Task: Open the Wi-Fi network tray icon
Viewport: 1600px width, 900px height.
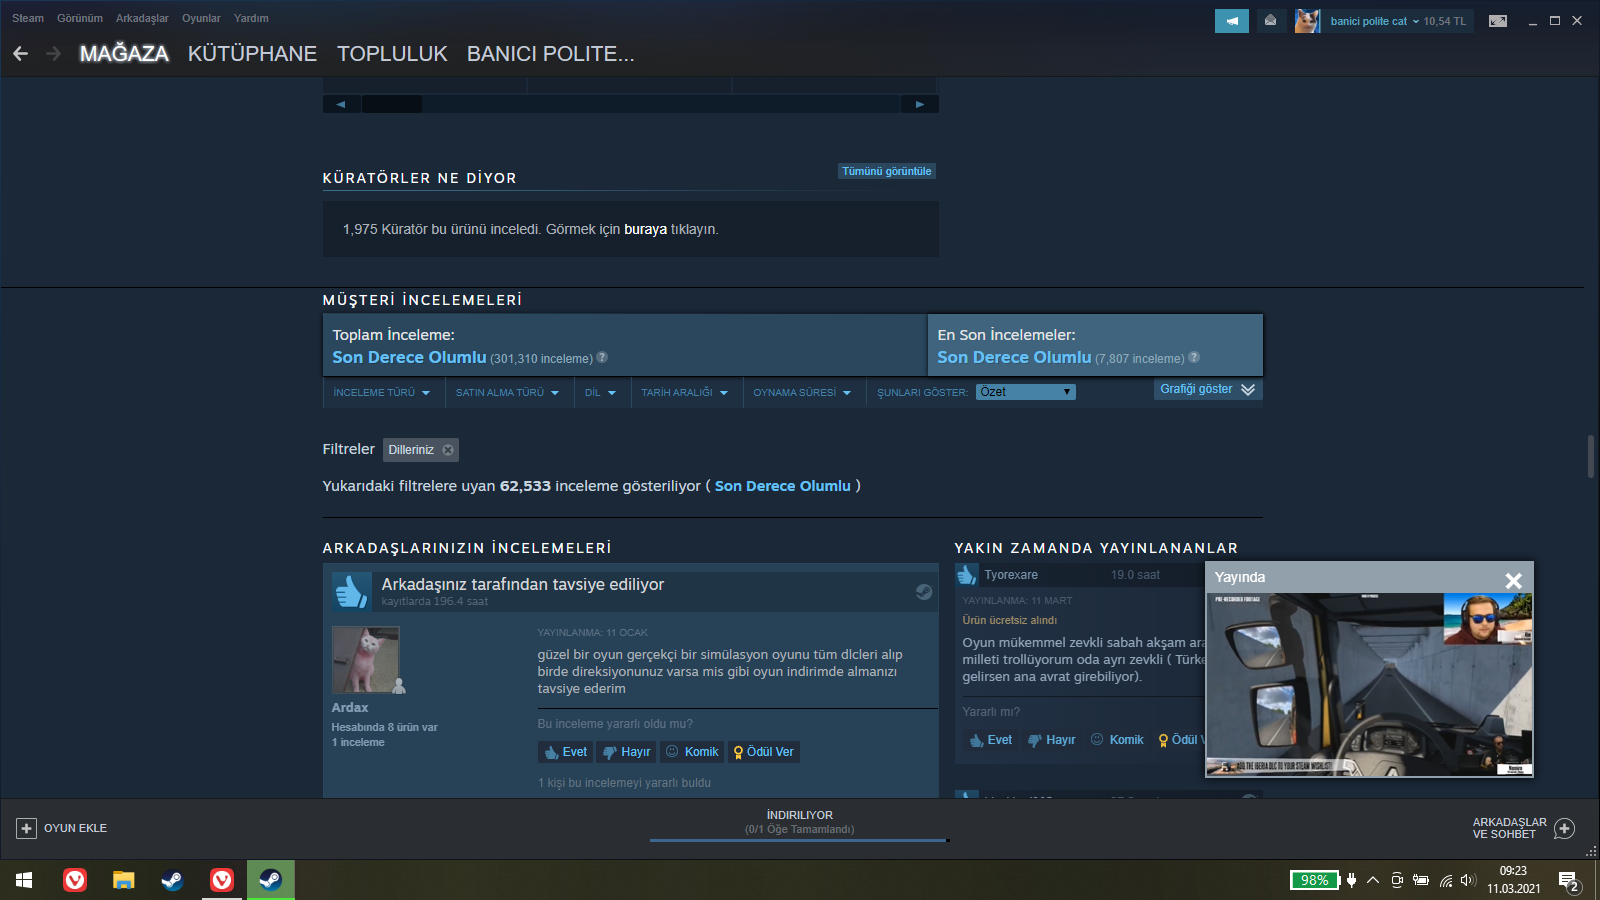Action: coord(1446,880)
